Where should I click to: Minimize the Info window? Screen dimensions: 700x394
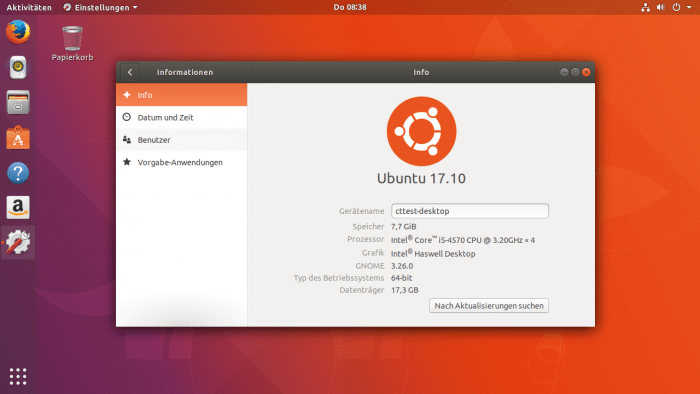tap(564, 72)
